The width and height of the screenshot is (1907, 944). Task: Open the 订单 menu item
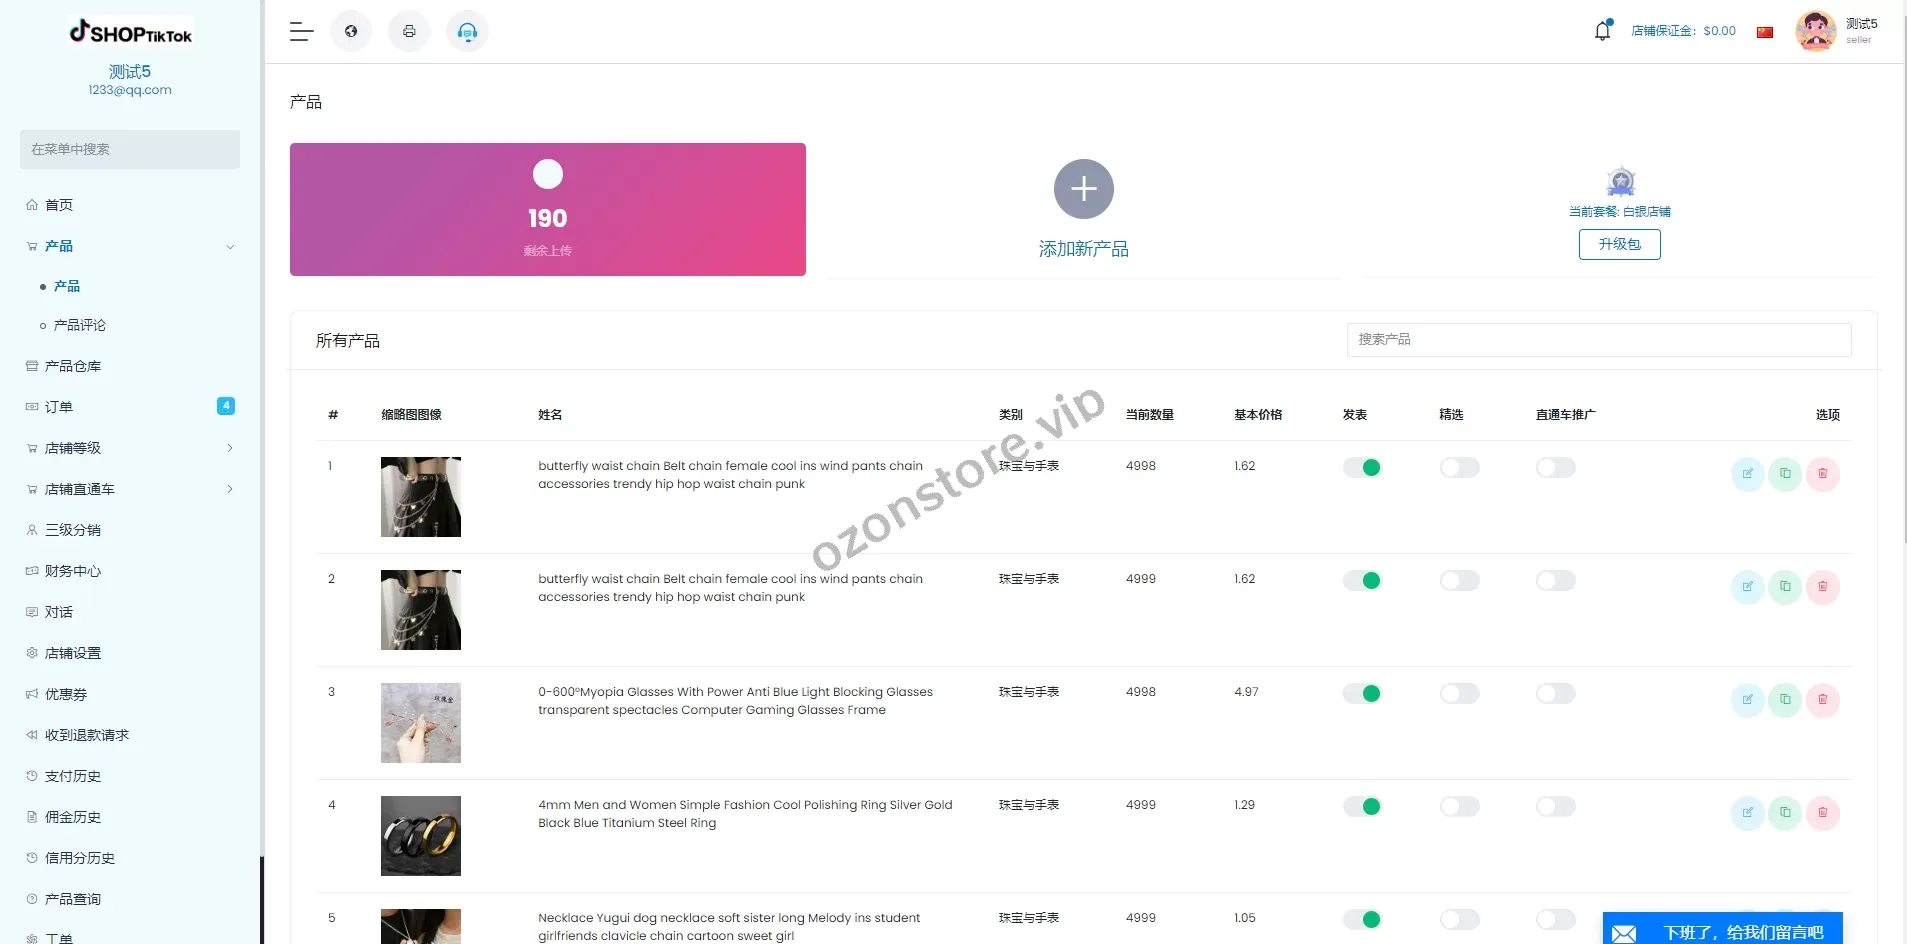[x=59, y=407]
